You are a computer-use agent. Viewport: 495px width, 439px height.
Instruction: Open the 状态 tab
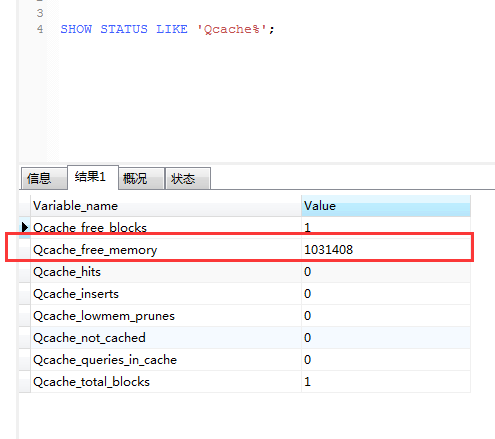click(188, 179)
